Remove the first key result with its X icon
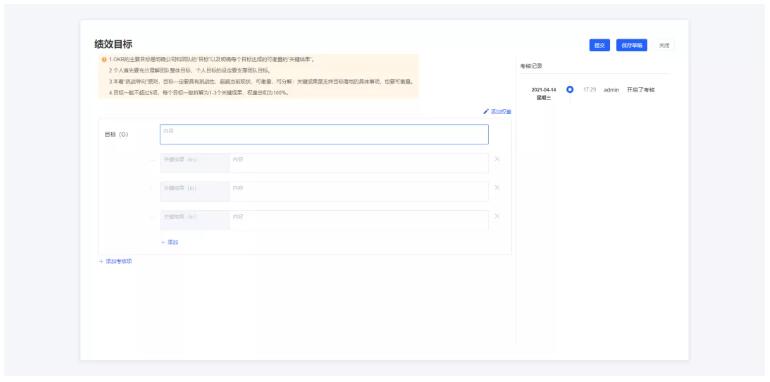 pos(496,159)
